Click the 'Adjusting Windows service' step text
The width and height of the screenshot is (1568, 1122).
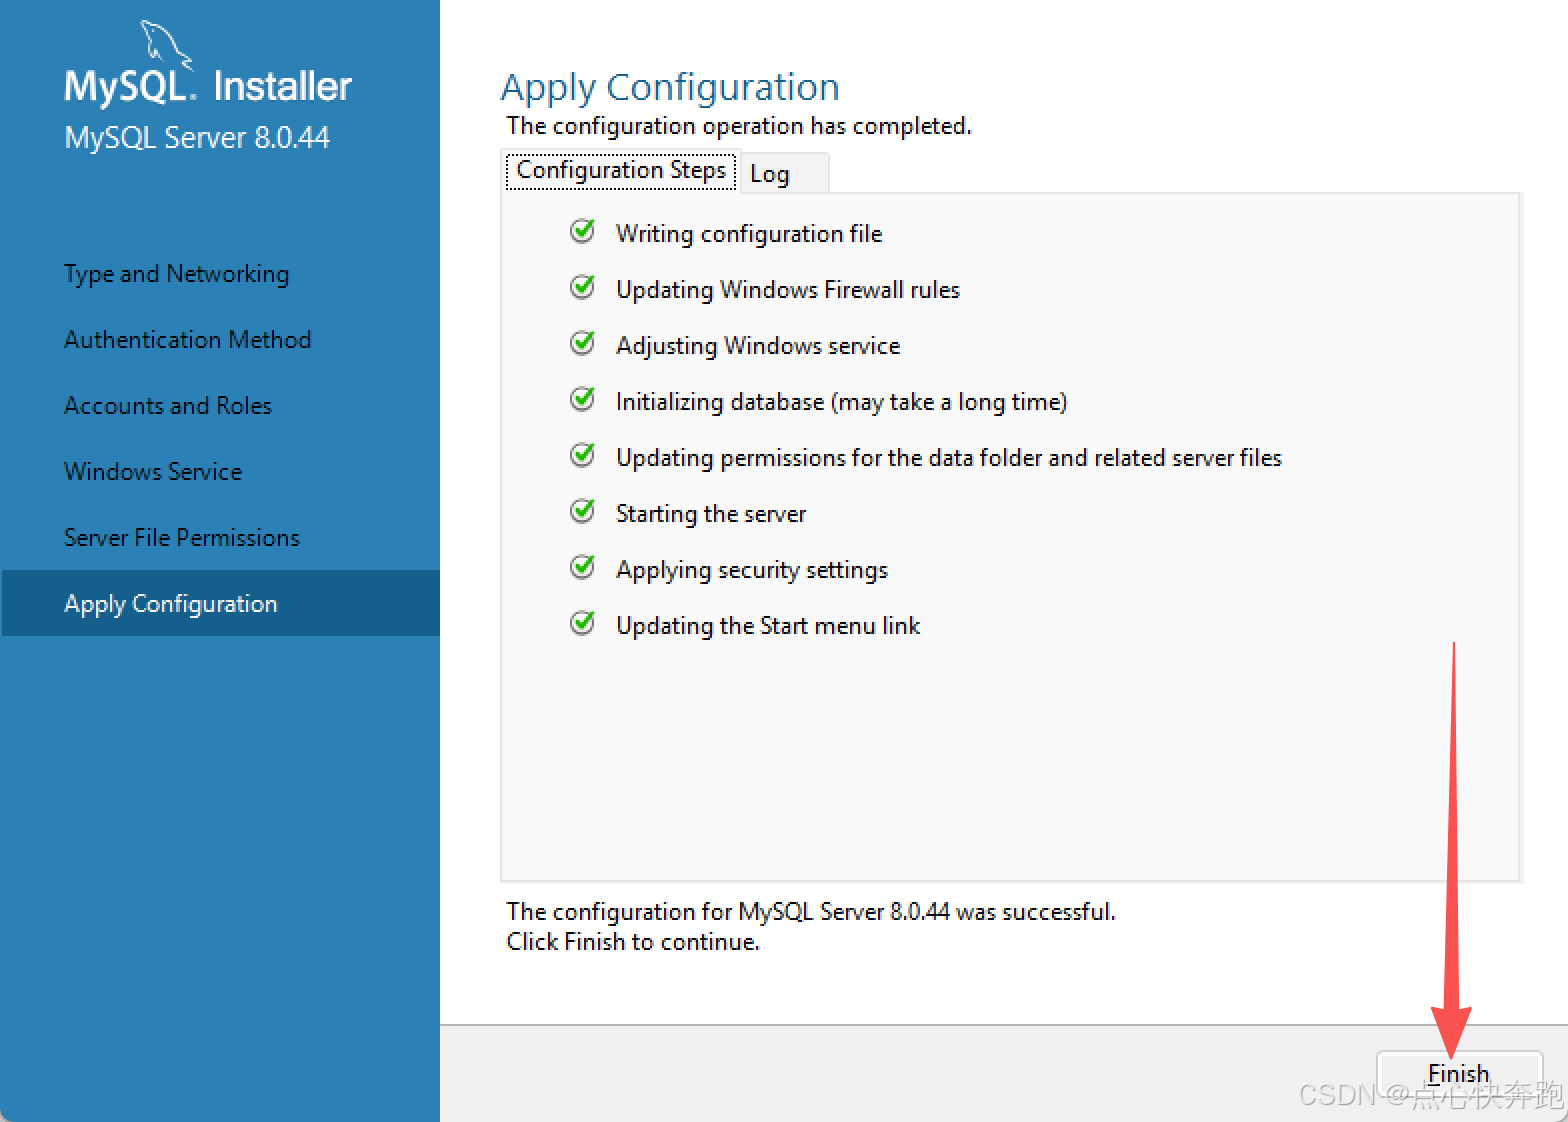(758, 346)
